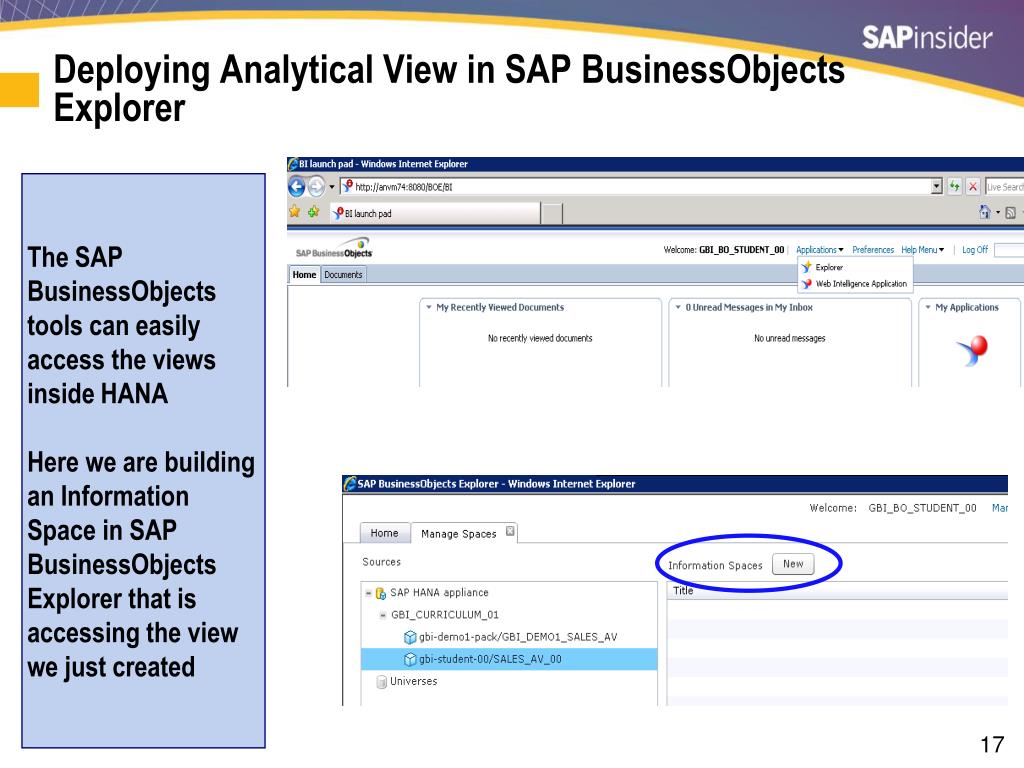Screen dimensions: 1024x768
Task: Click the cube icon beside SALES_AV_00
Action: coord(410,660)
